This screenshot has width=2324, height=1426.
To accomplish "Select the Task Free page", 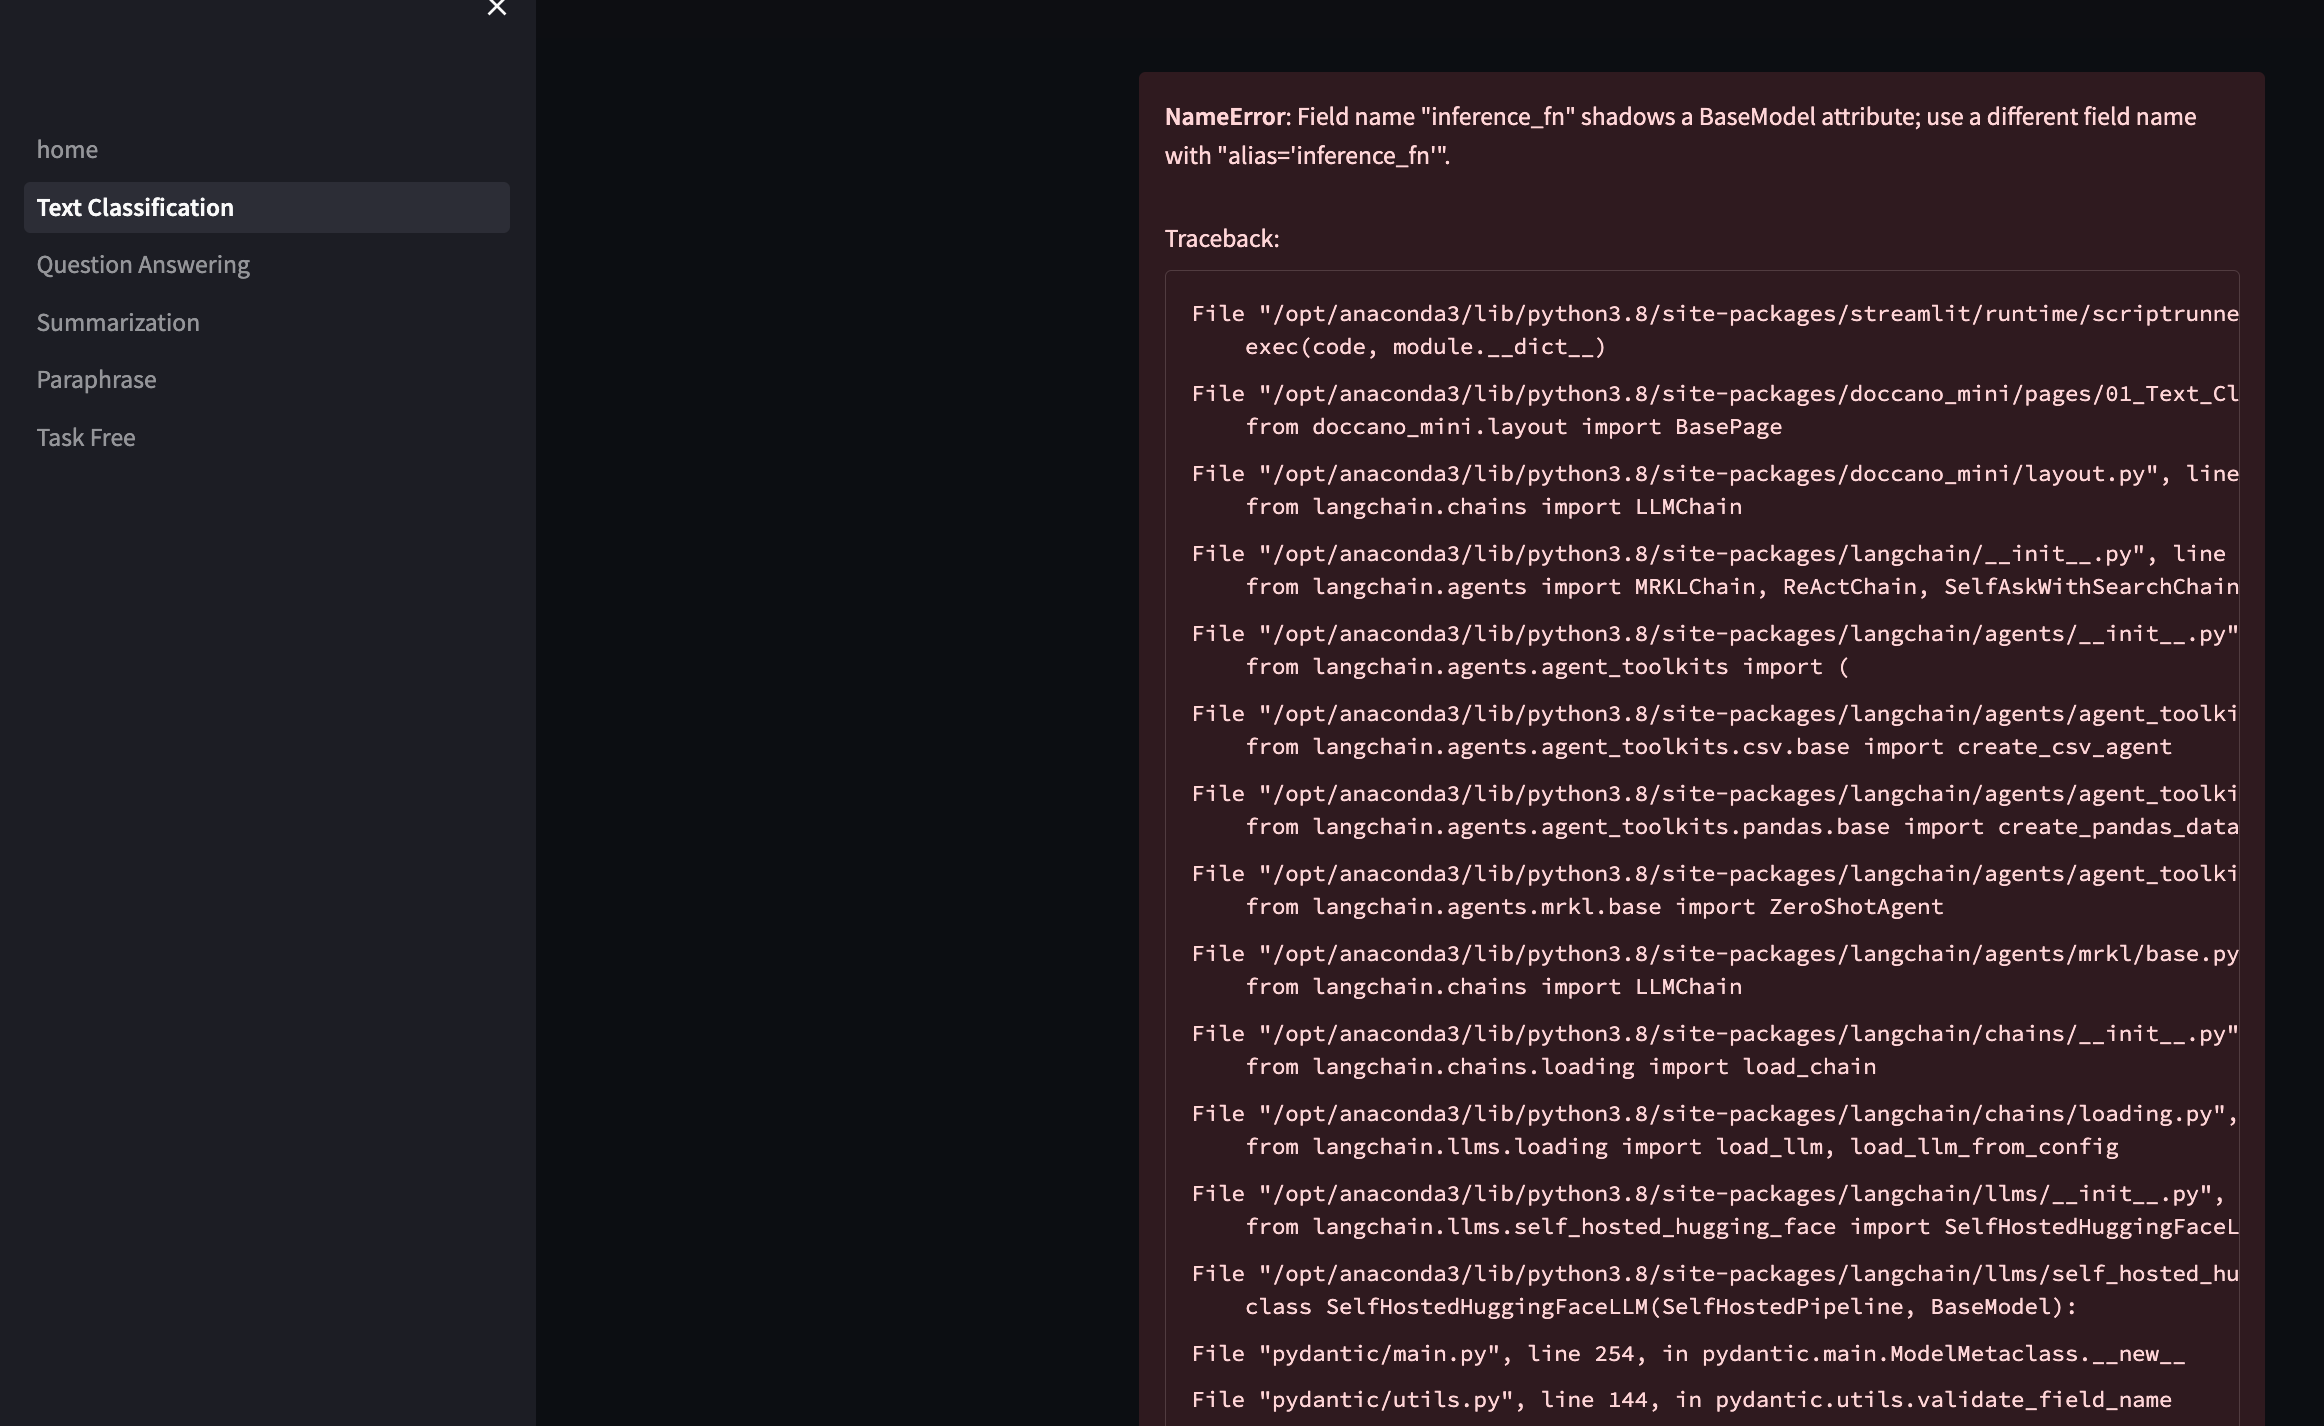I will pyautogui.click(x=86, y=437).
